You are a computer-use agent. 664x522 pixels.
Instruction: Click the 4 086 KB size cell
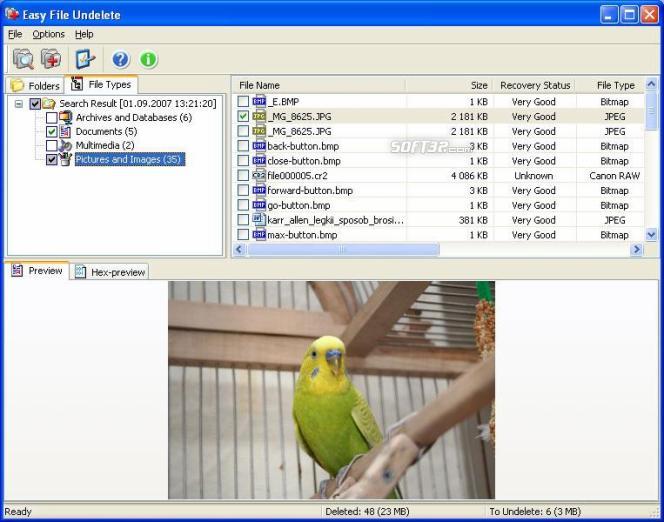tap(469, 176)
